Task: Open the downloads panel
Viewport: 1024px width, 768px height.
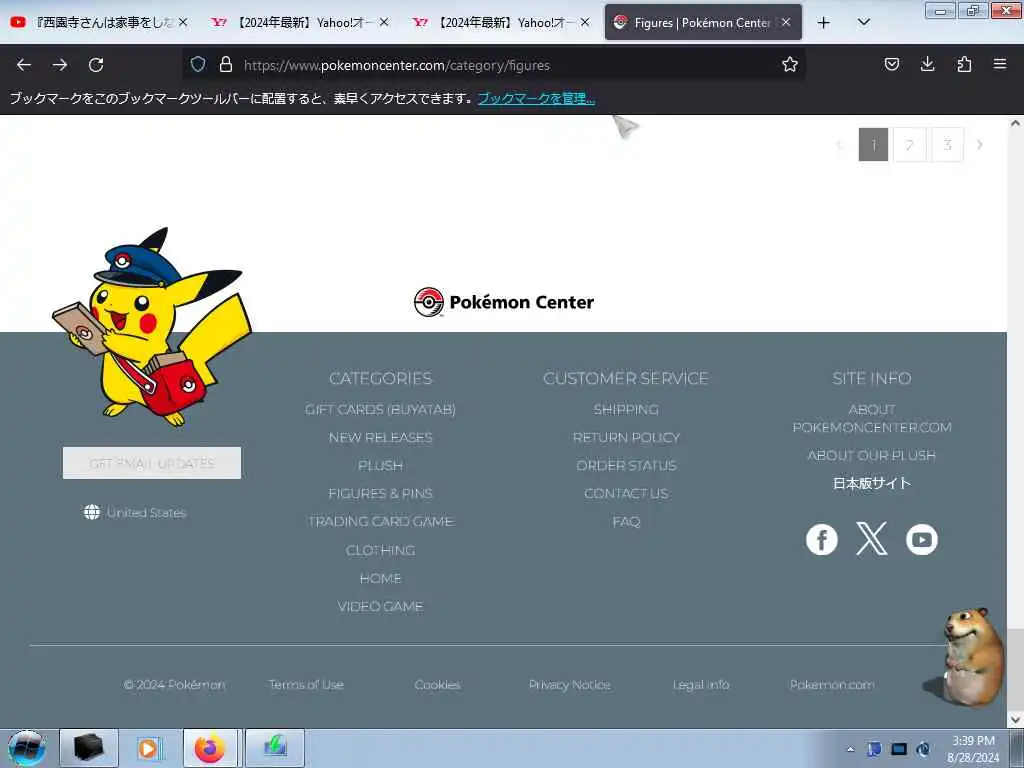Action: click(927, 64)
